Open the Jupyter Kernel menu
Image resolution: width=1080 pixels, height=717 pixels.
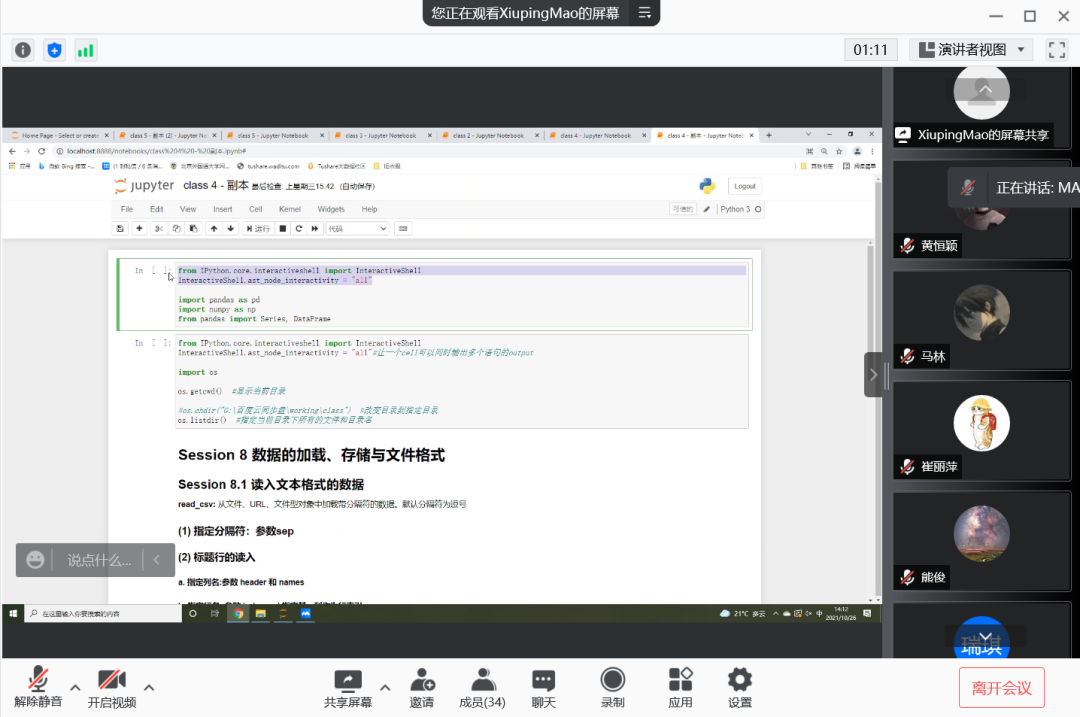pyautogui.click(x=289, y=209)
